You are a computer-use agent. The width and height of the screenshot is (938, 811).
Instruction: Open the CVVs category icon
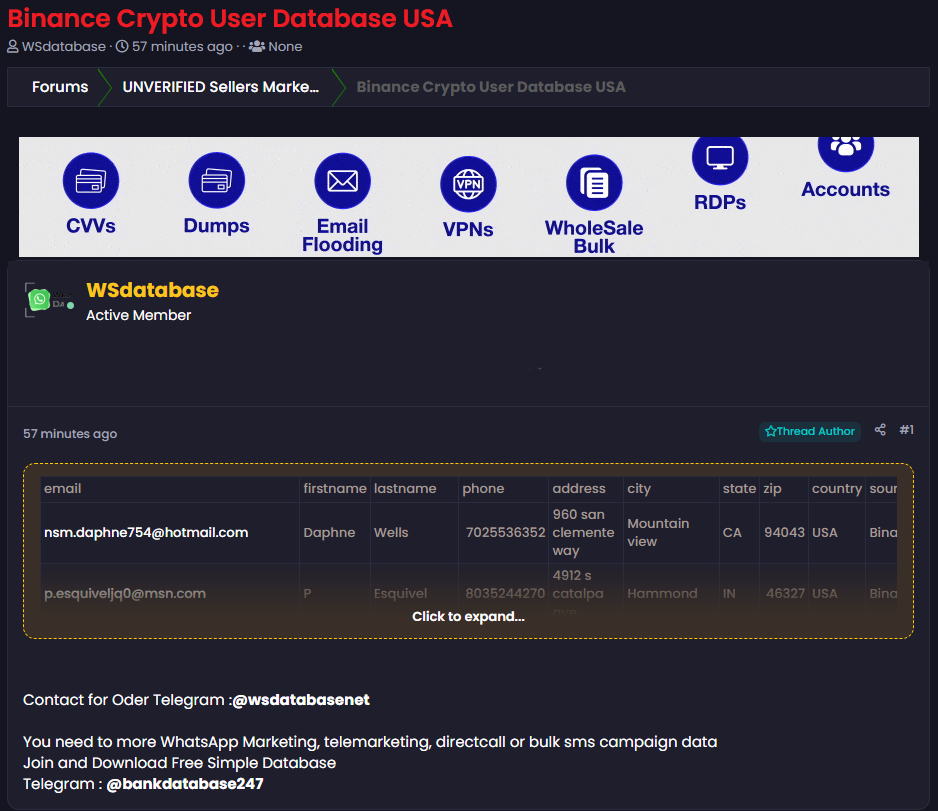tap(91, 181)
